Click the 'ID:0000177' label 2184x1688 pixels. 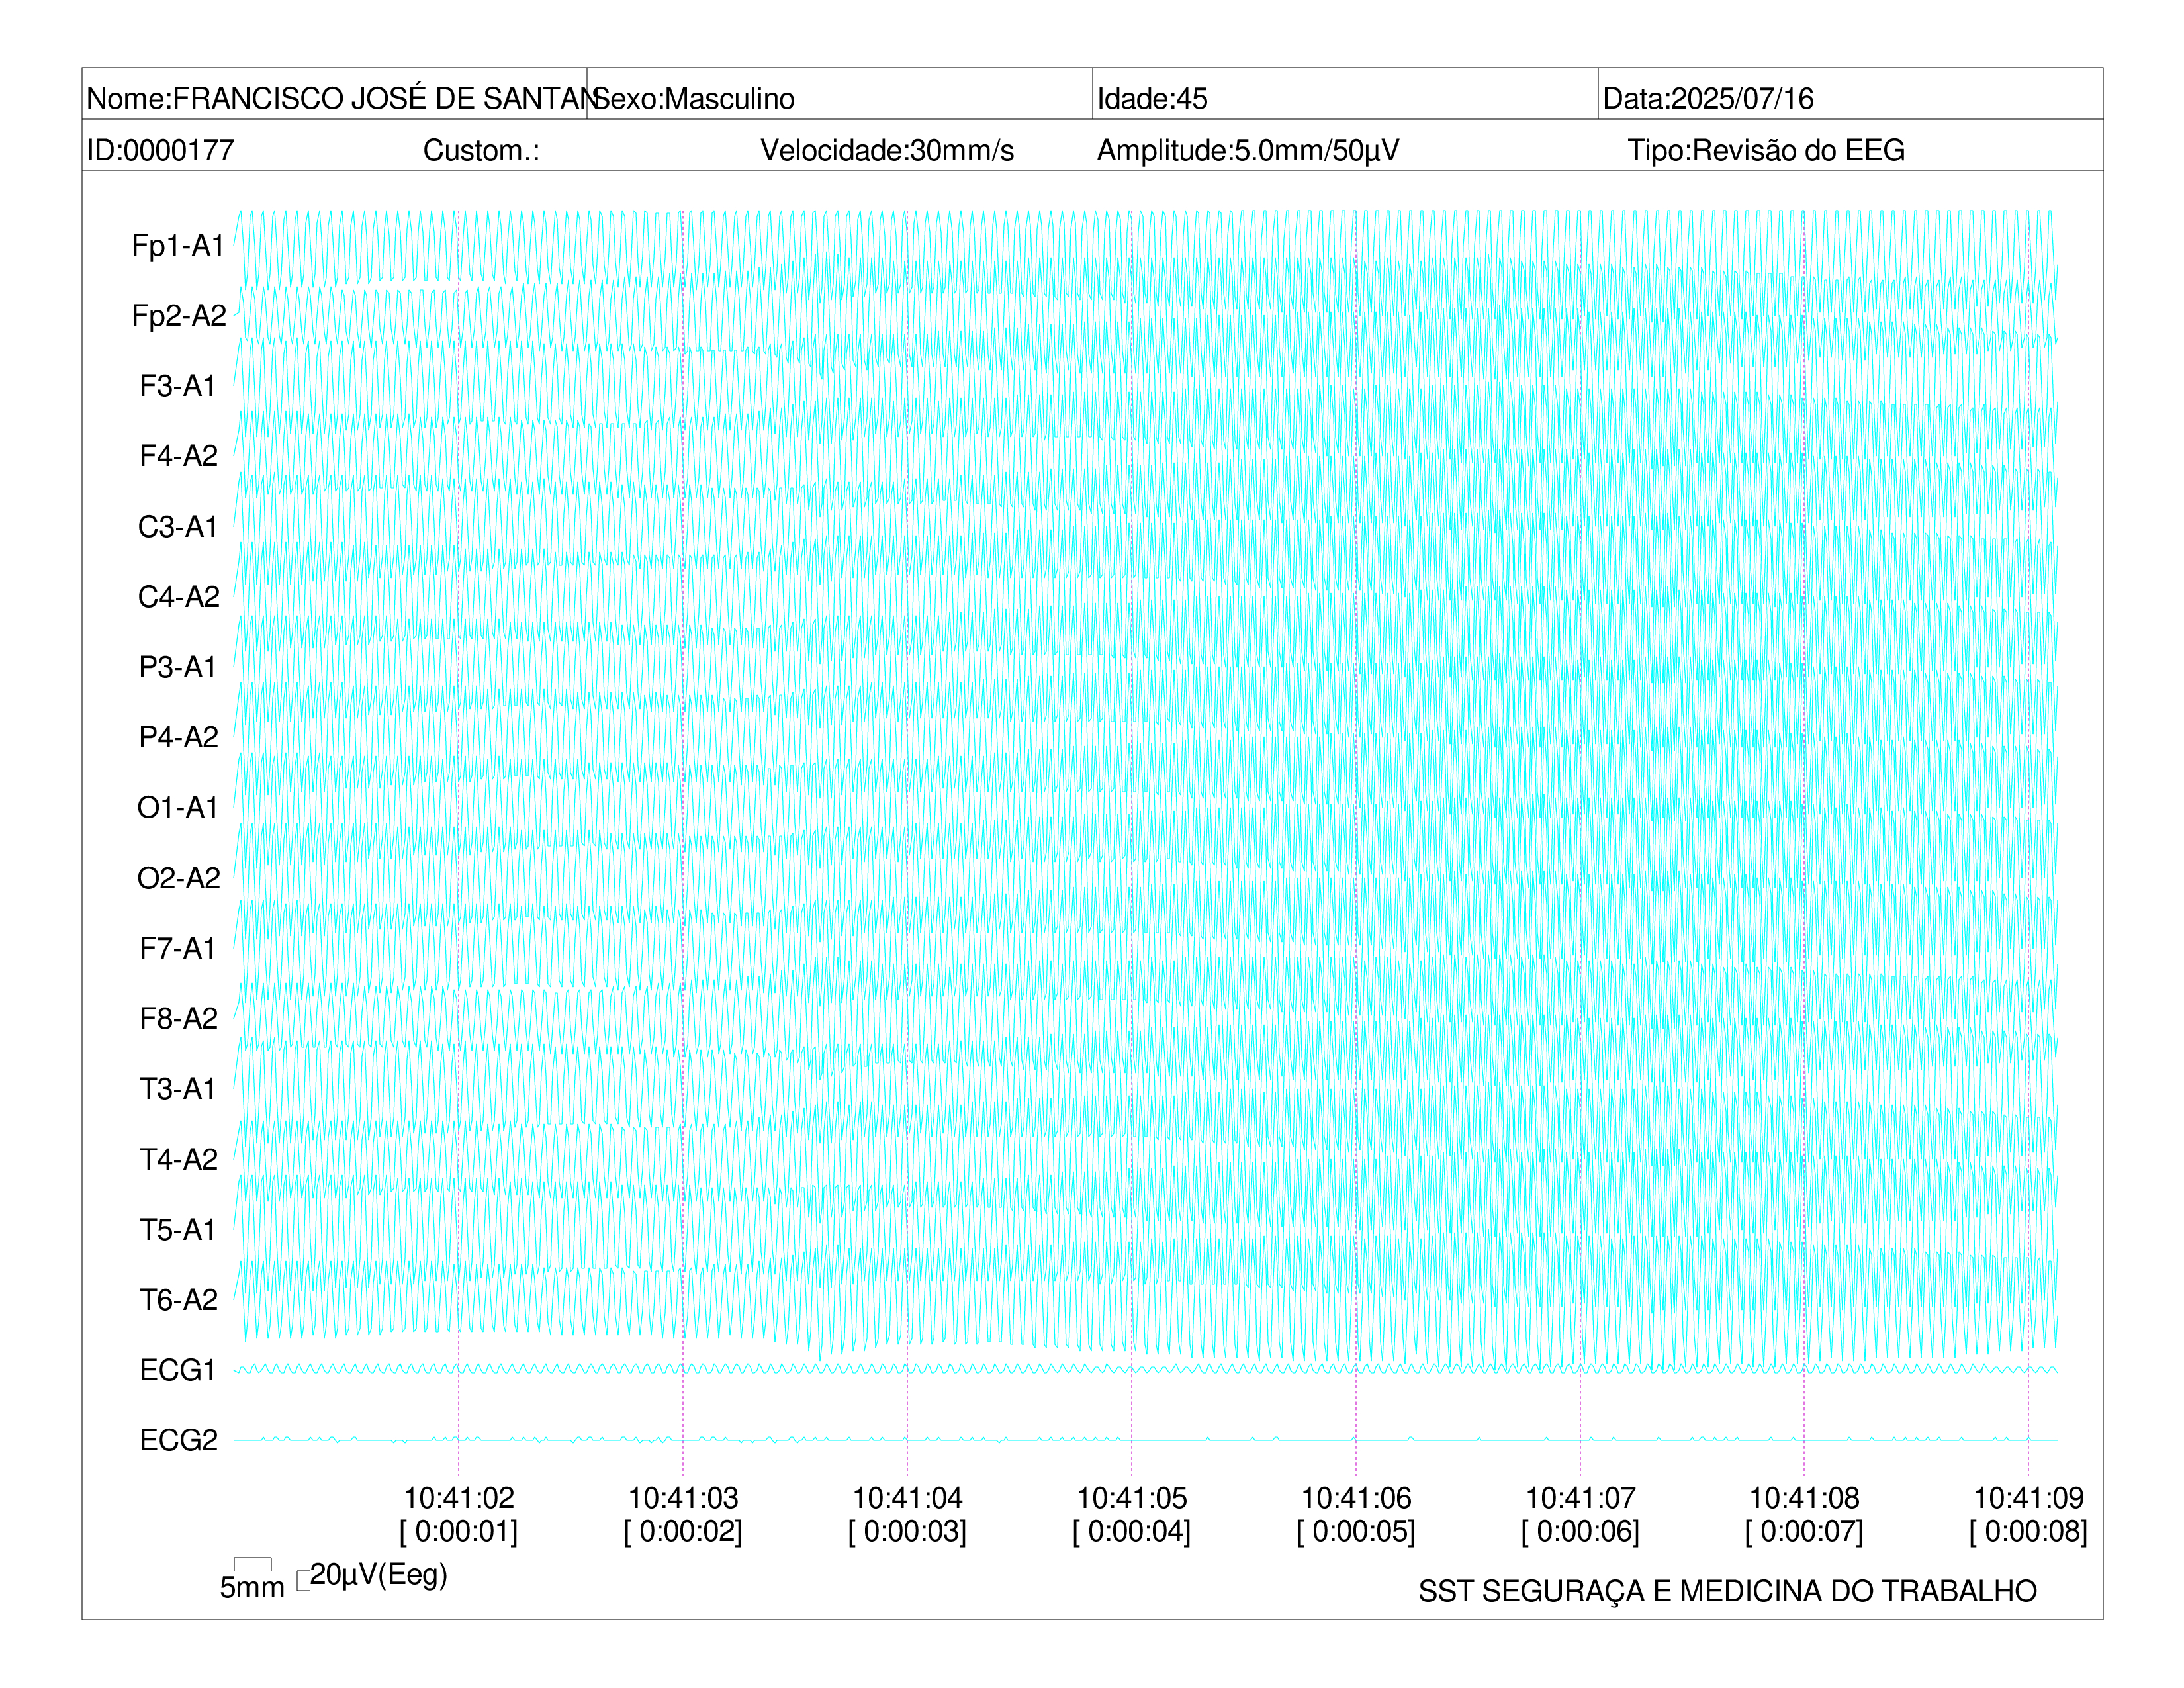click(160, 150)
